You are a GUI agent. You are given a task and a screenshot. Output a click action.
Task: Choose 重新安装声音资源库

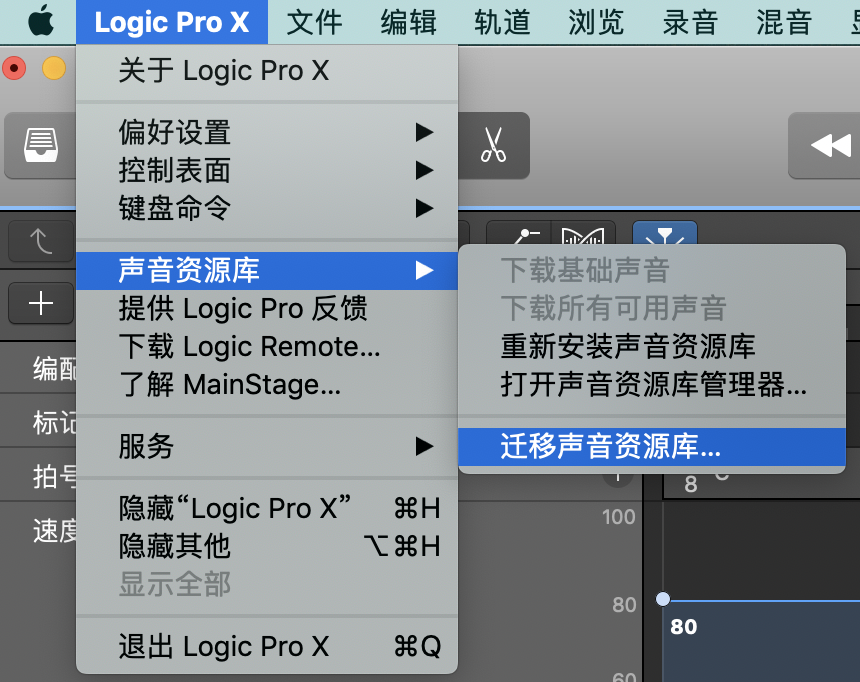(628, 346)
